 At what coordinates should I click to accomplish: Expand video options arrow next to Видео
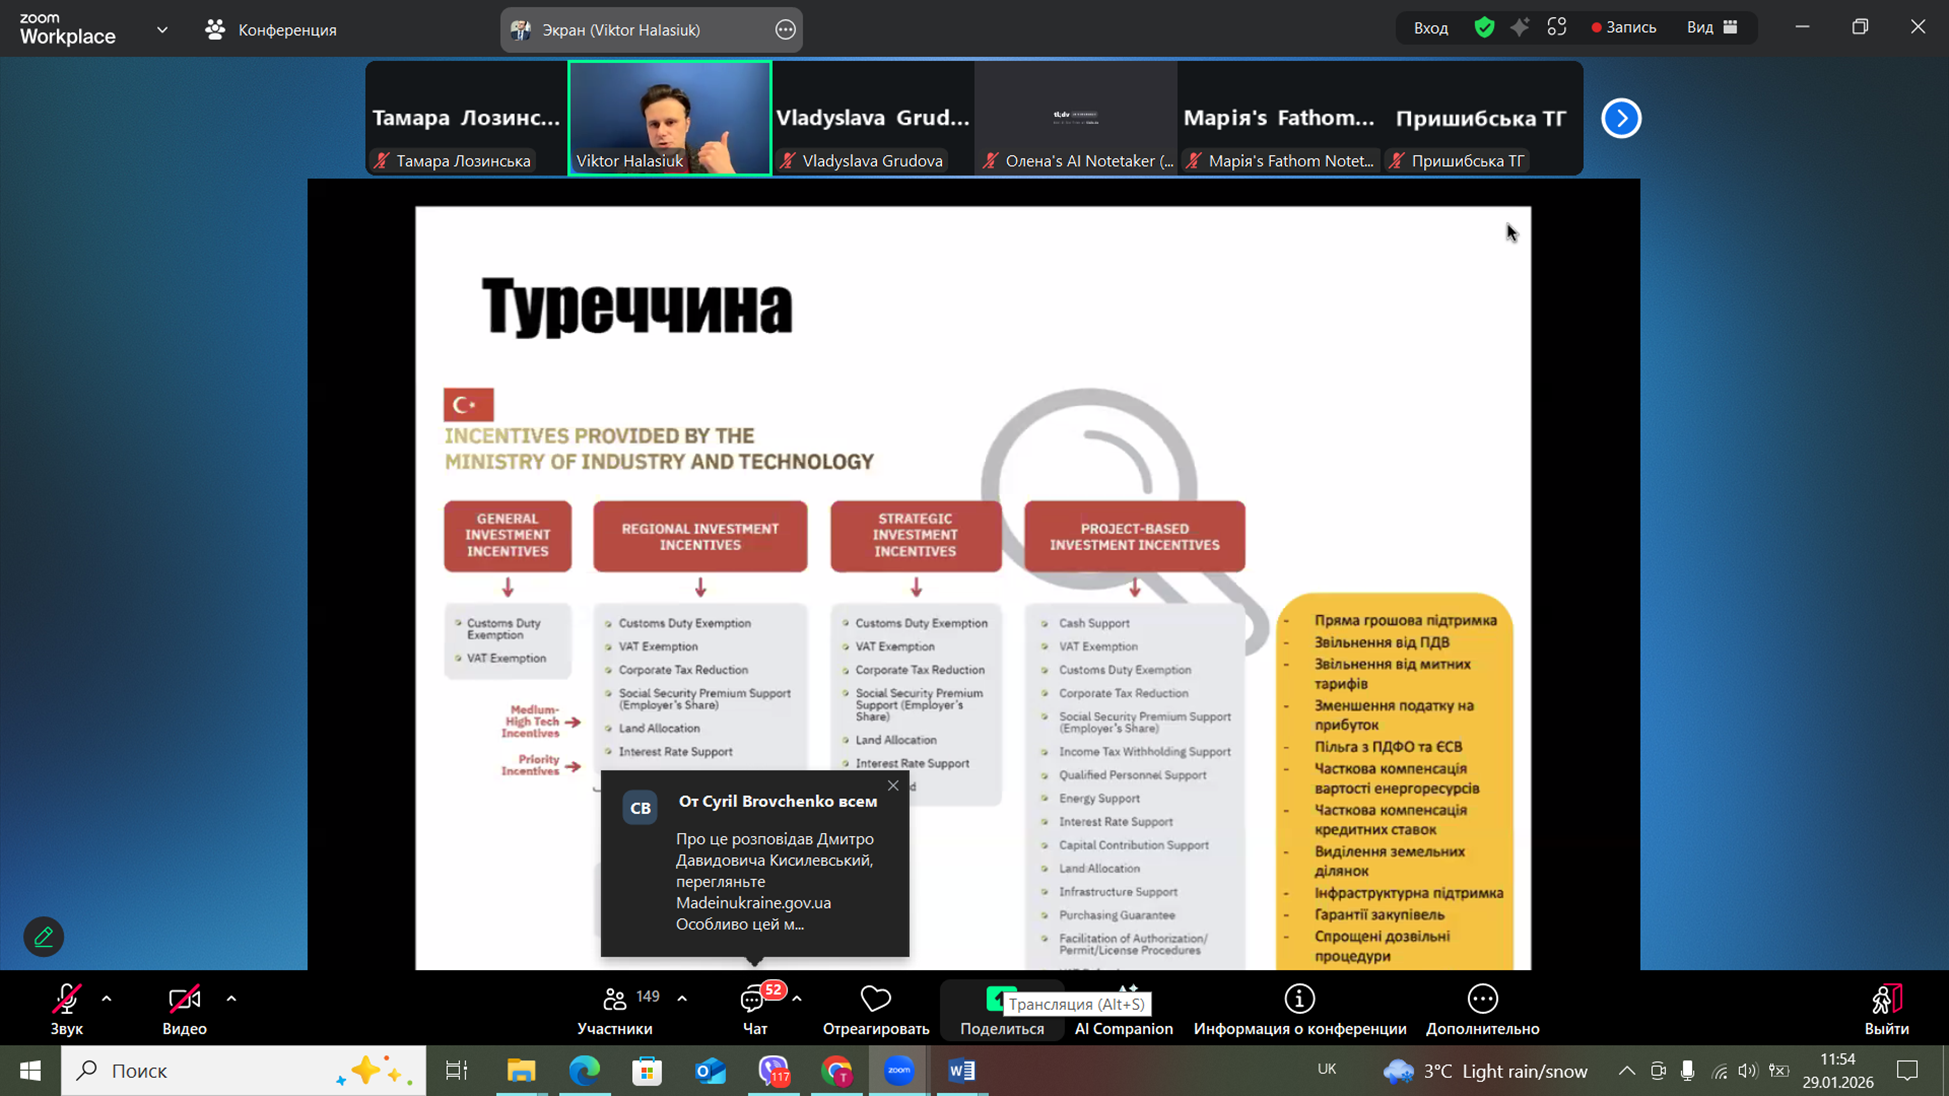click(231, 998)
